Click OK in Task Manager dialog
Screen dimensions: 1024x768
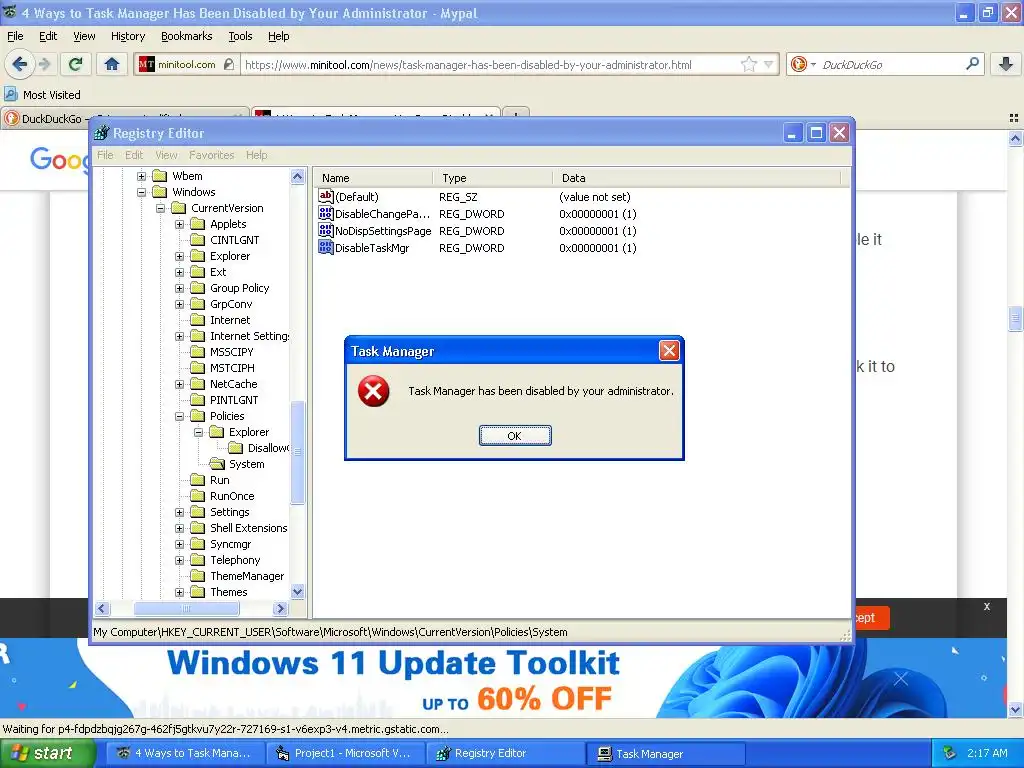(x=515, y=436)
